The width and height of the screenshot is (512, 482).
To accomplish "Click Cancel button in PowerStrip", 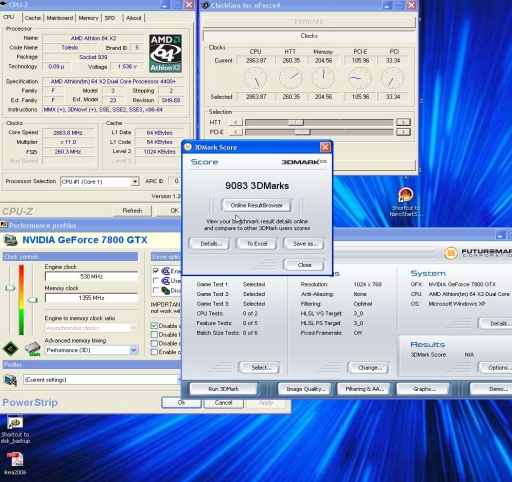I will coord(223,403).
